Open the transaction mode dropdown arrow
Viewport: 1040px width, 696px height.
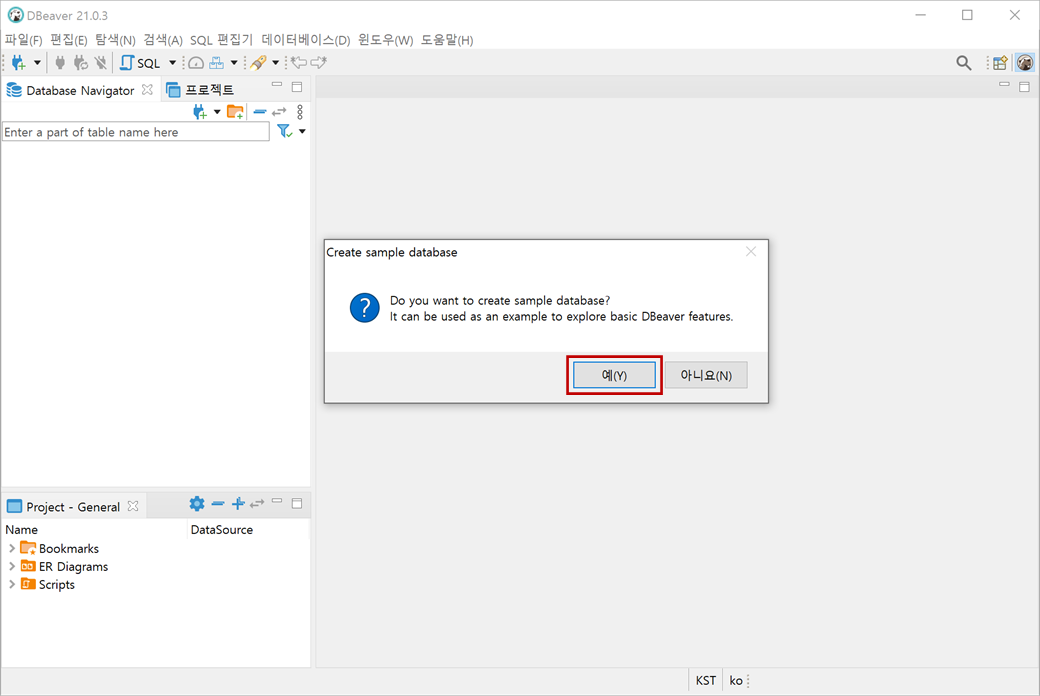(234, 63)
